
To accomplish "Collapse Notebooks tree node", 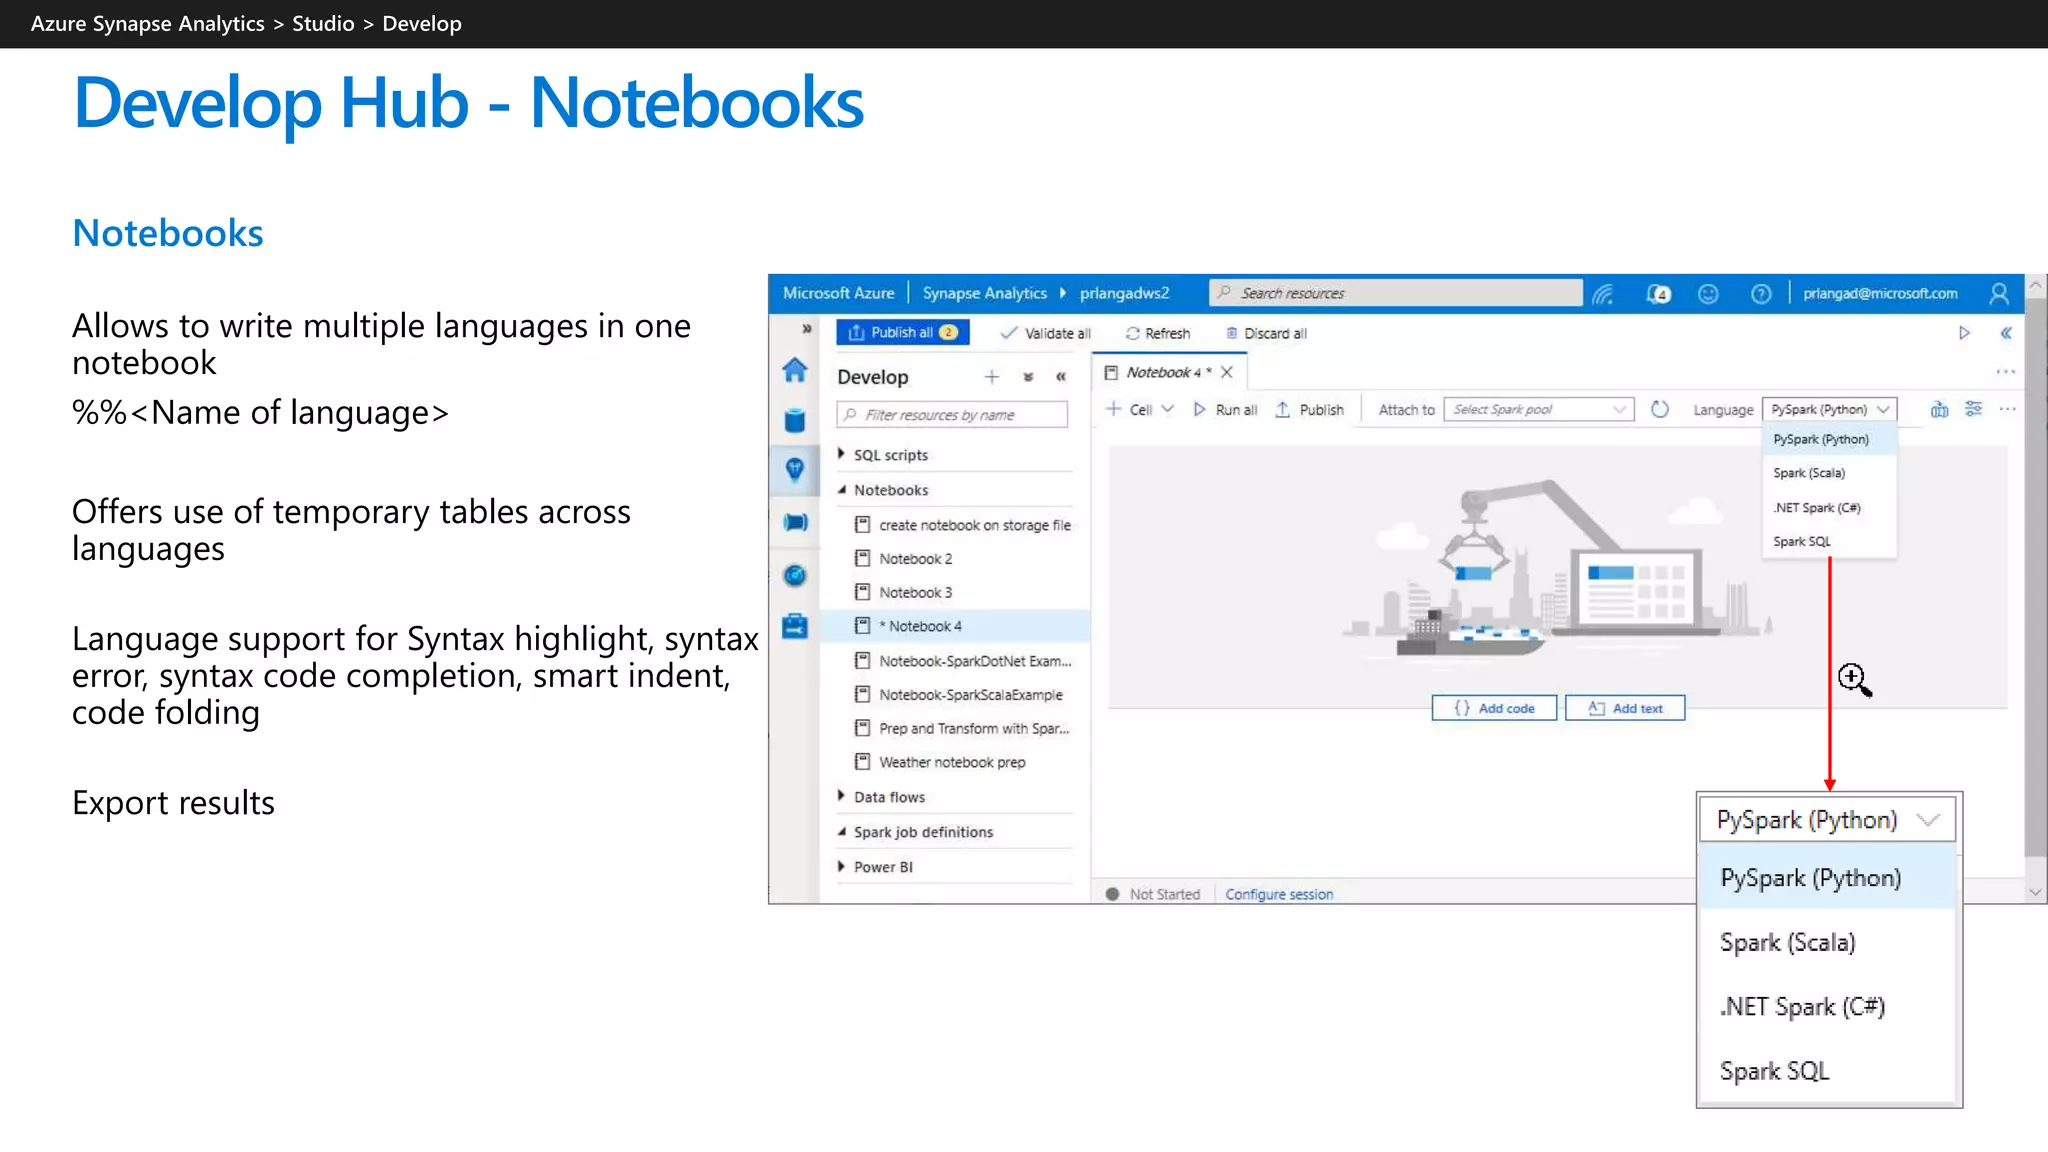I will pos(842,490).
